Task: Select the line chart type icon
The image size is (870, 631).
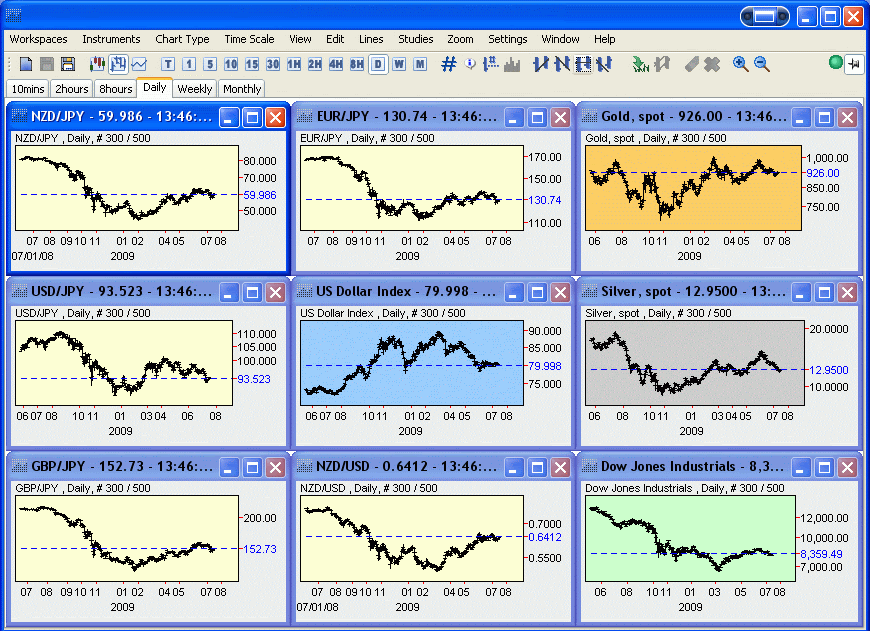Action: [x=139, y=64]
